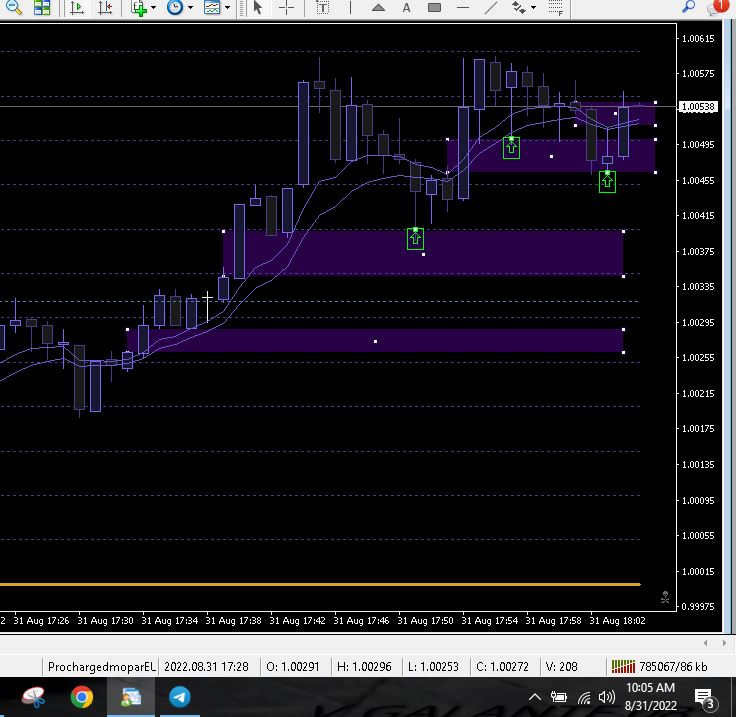Click the zoom out magnifier icon

click(13, 7)
